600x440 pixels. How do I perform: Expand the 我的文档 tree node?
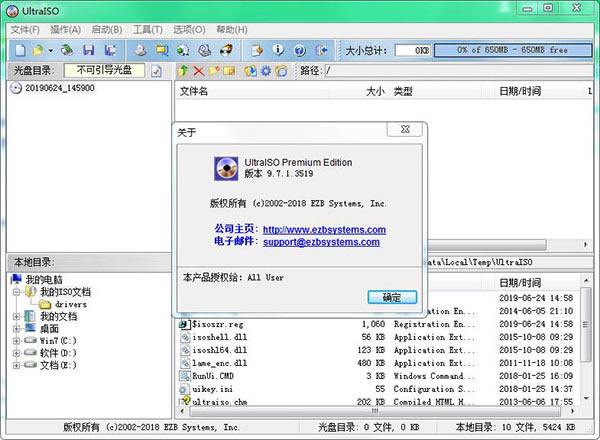pyautogui.click(x=16, y=316)
